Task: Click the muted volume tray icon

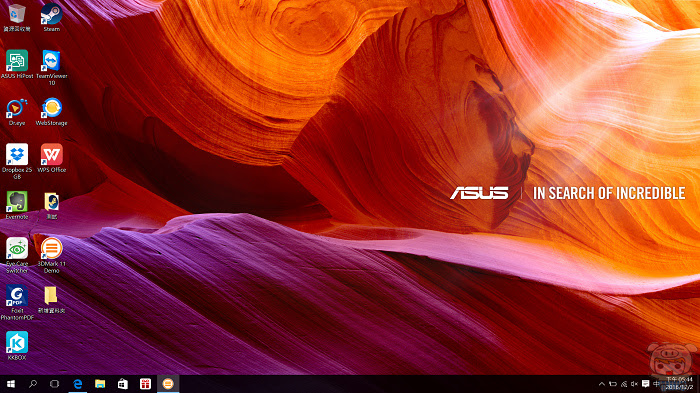Action: coord(634,384)
